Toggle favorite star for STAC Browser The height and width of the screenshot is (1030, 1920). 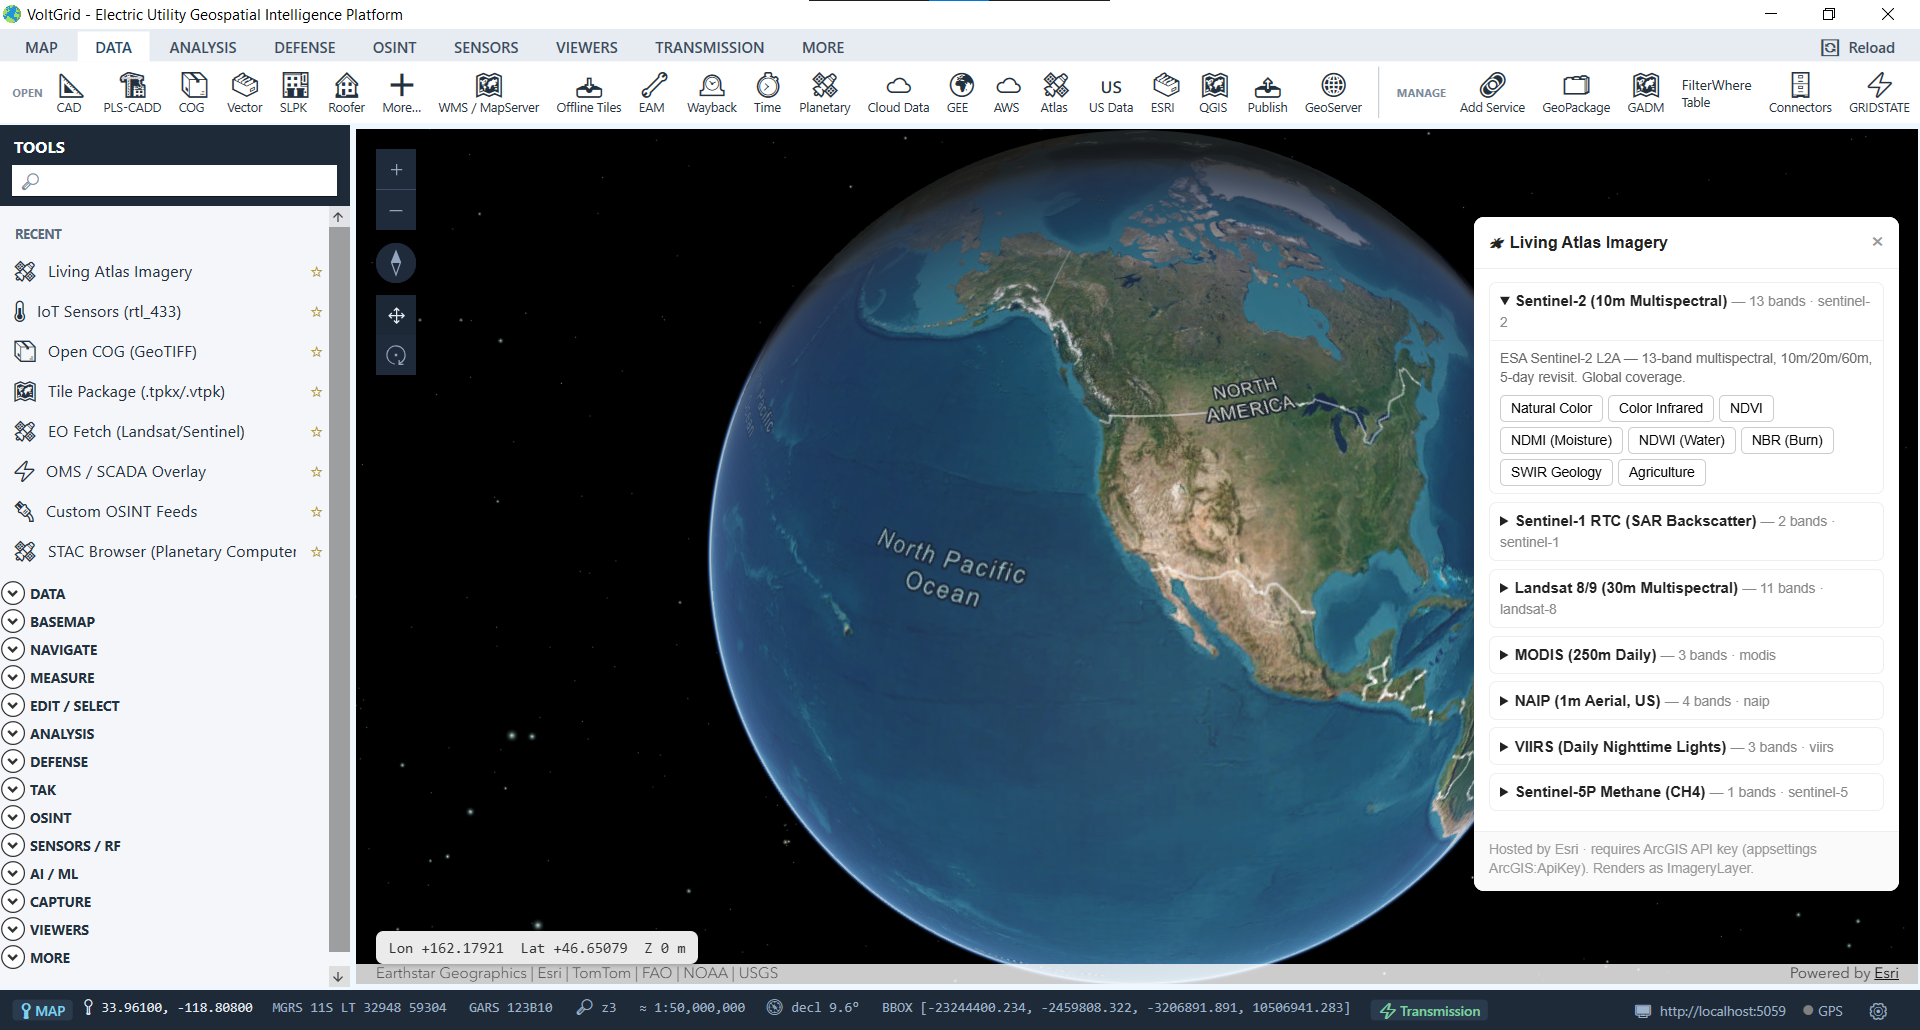point(316,552)
